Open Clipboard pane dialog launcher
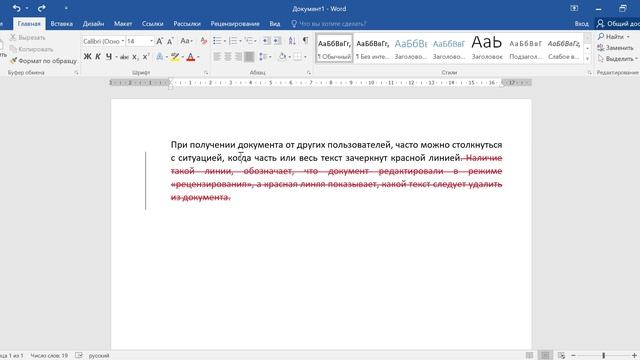The width and height of the screenshot is (640, 360). [x=76, y=73]
